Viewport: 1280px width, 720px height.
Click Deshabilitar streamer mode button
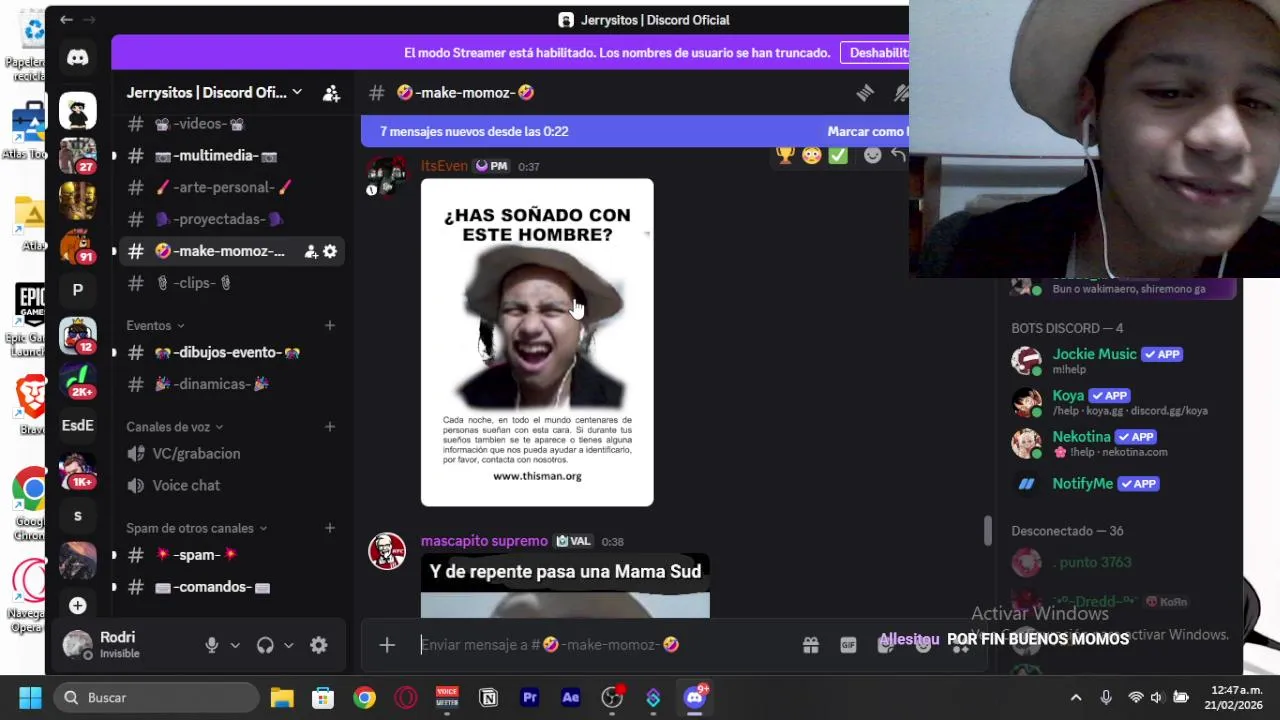coord(874,53)
